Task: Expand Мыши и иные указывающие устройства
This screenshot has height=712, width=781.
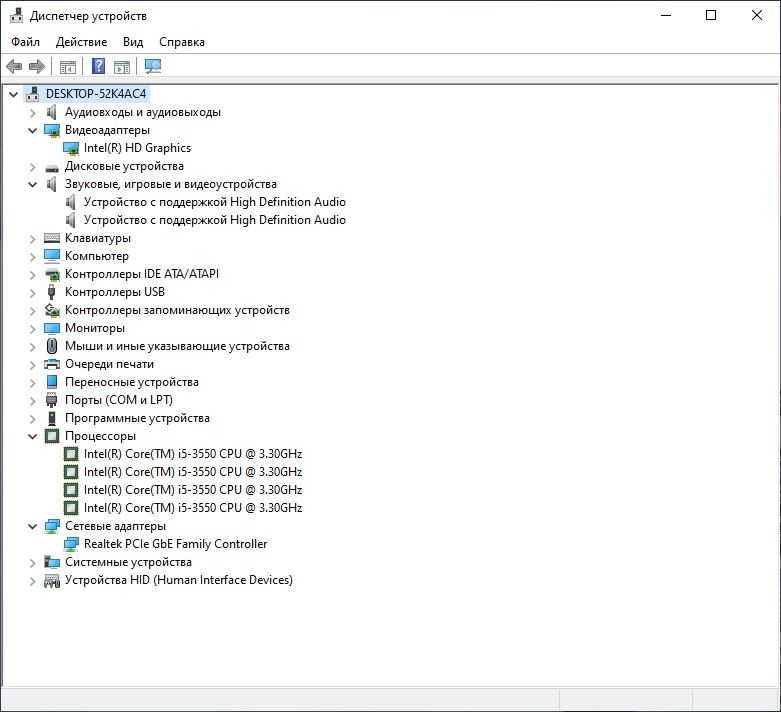Action: click(32, 346)
